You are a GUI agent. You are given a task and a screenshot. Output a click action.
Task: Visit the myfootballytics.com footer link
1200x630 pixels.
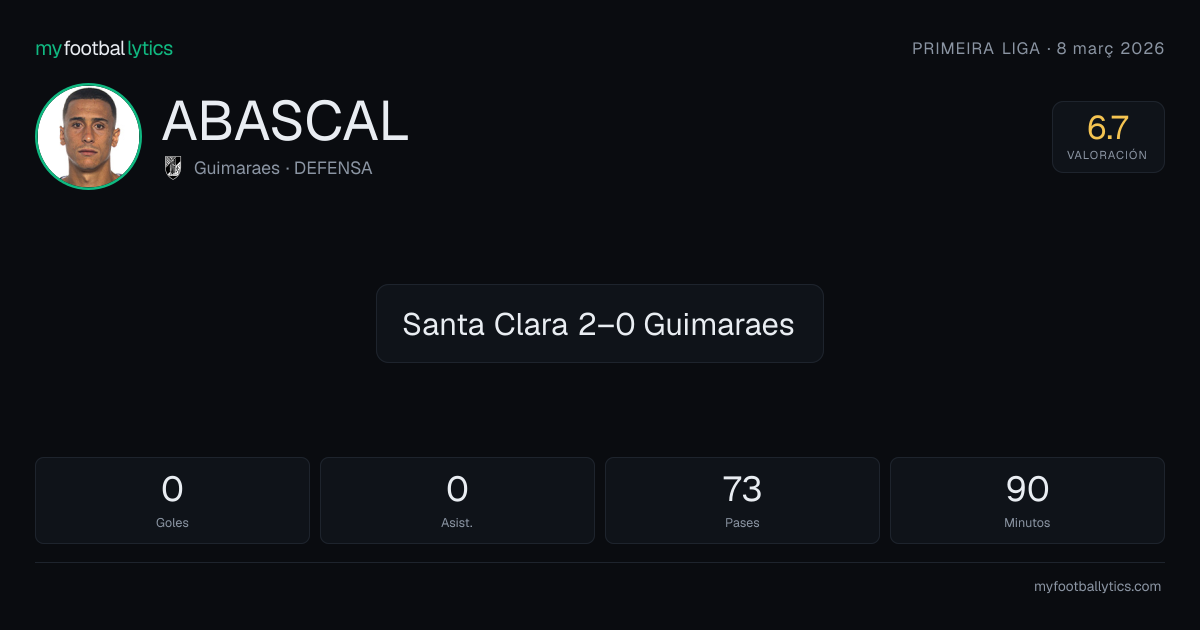1097,587
